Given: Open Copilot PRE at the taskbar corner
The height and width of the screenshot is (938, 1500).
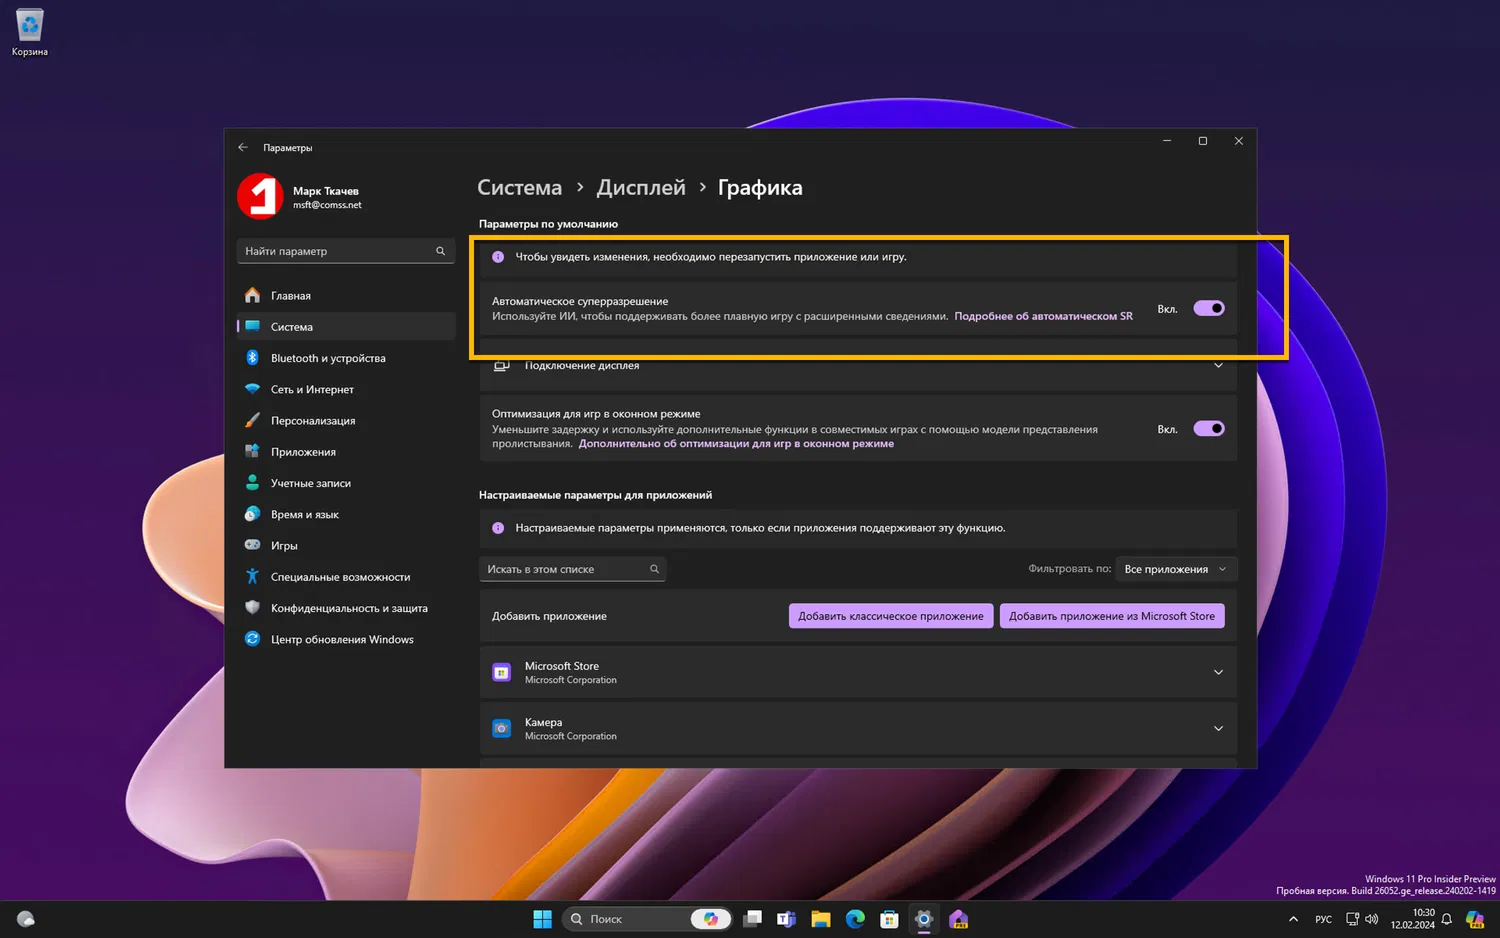Looking at the screenshot, I should [x=1474, y=919].
